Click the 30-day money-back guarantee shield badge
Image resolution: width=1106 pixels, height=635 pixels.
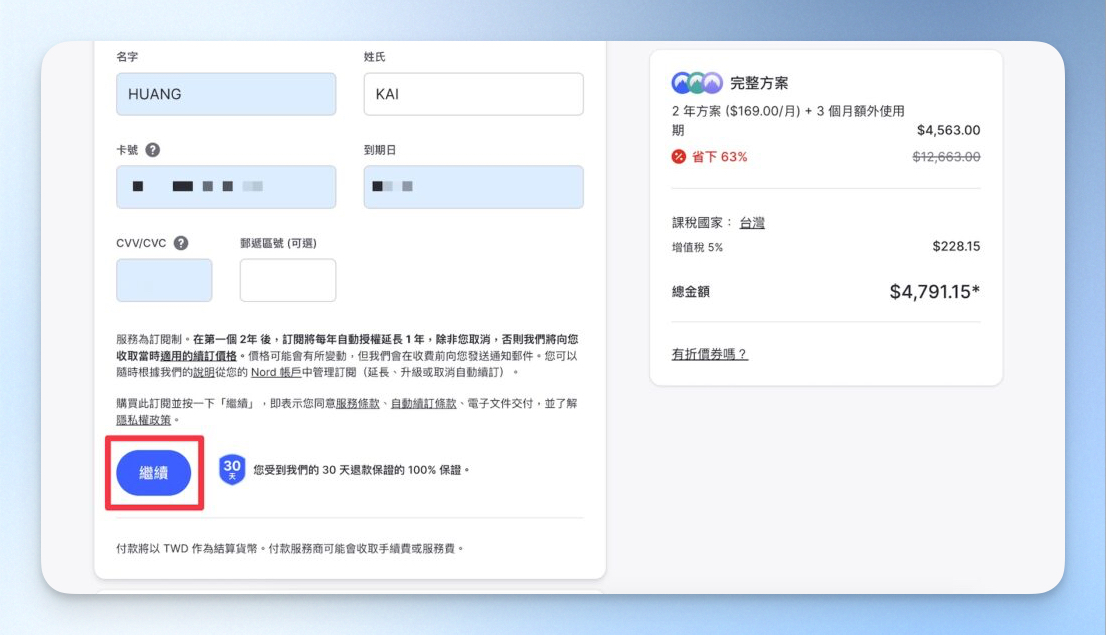click(x=231, y=470)
